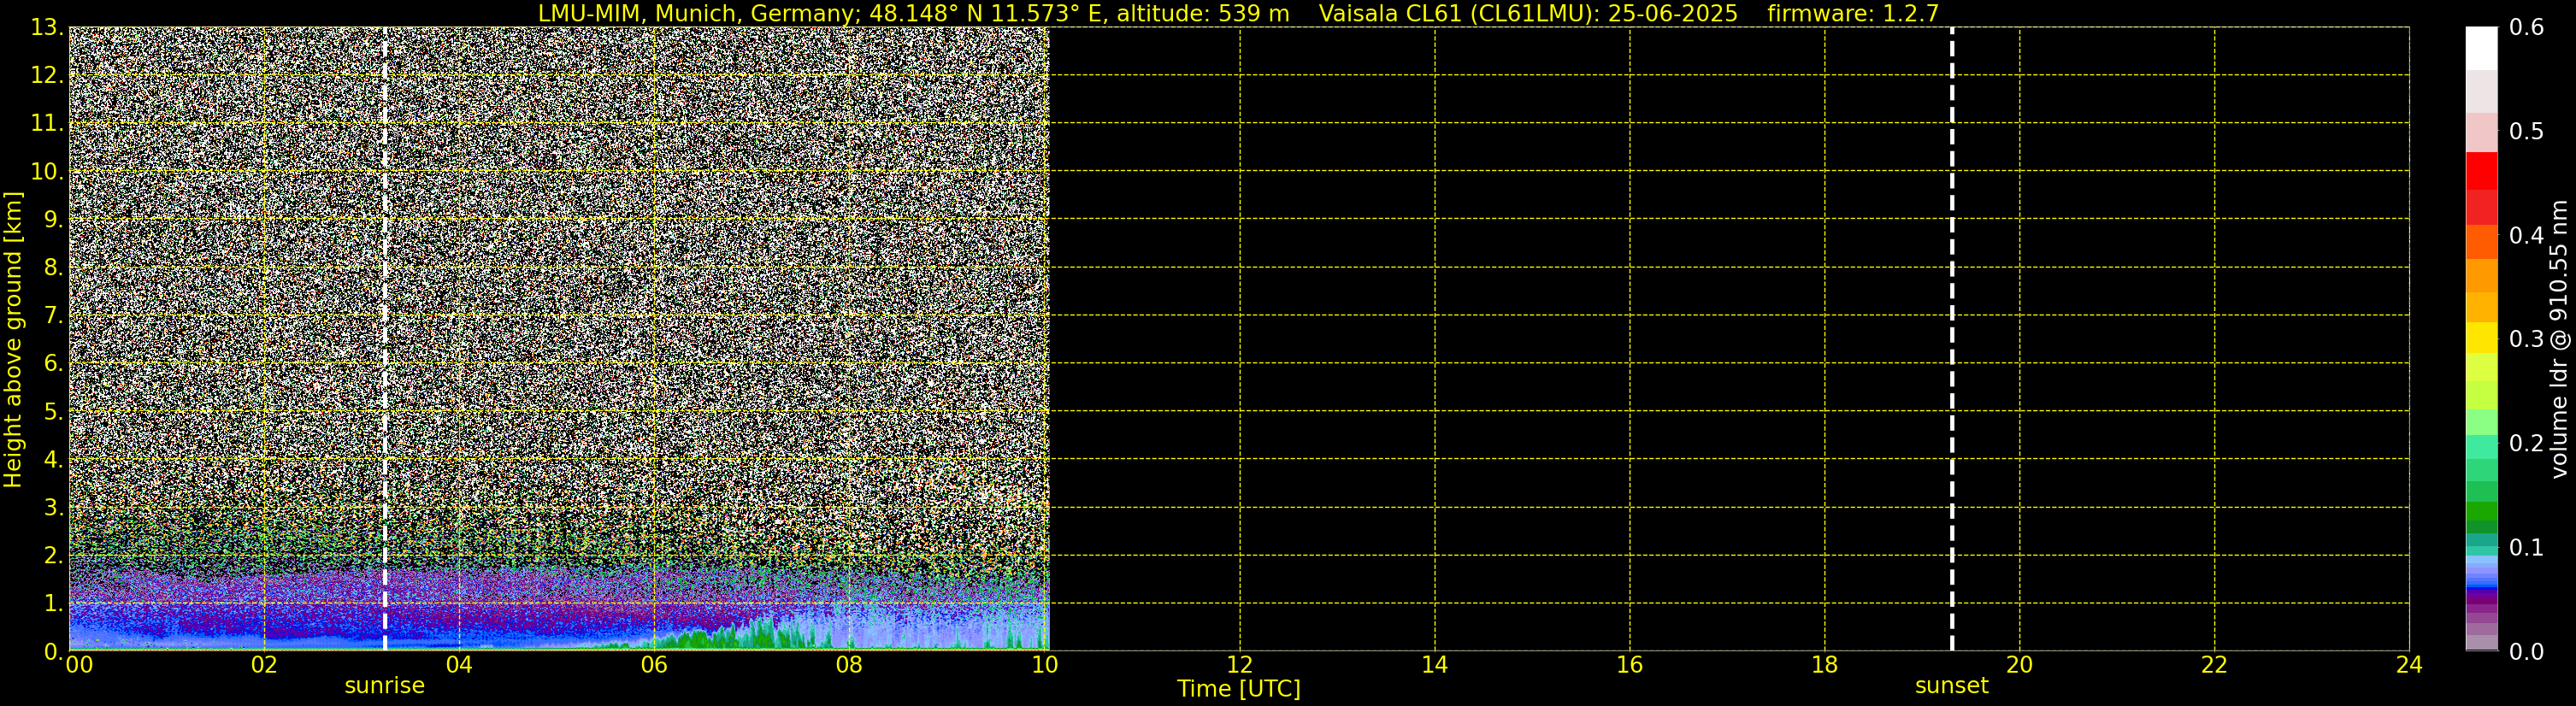Click the '12.' height axis tick label
The image size is (2576, 706).
pos(46,75)
